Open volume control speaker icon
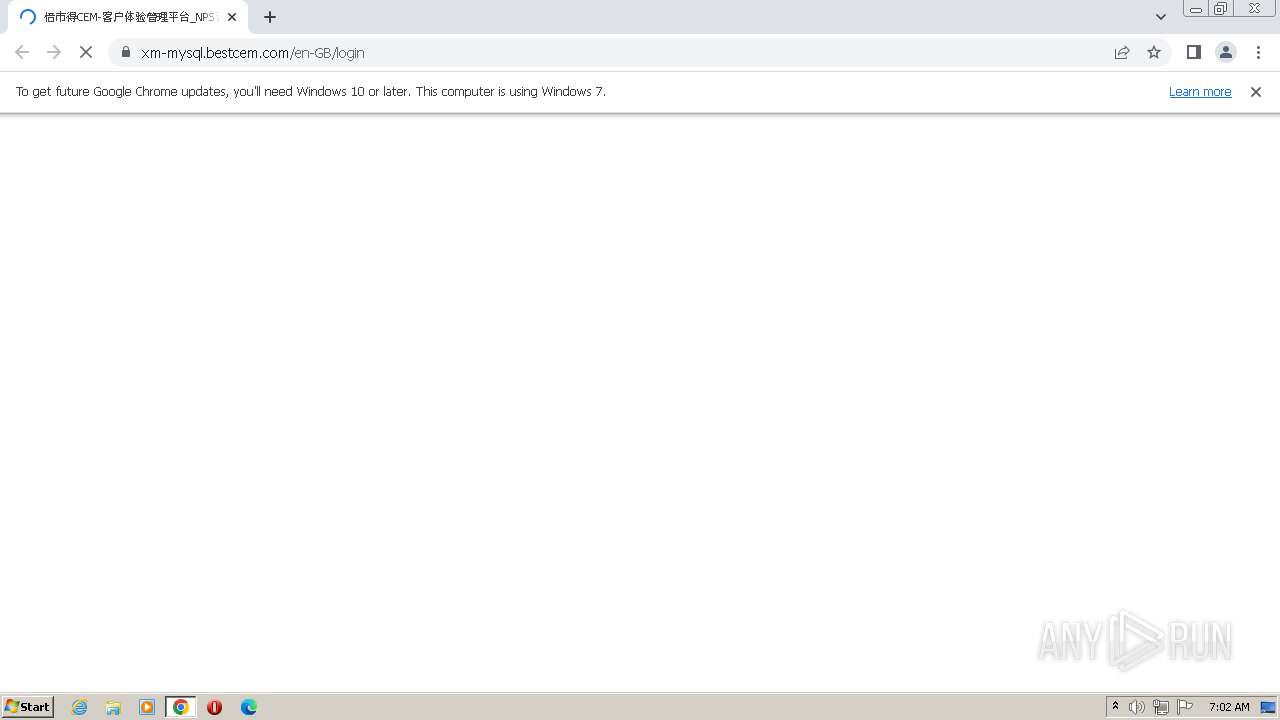This screenshot has width=1280, height=720. pos(1137,707)
